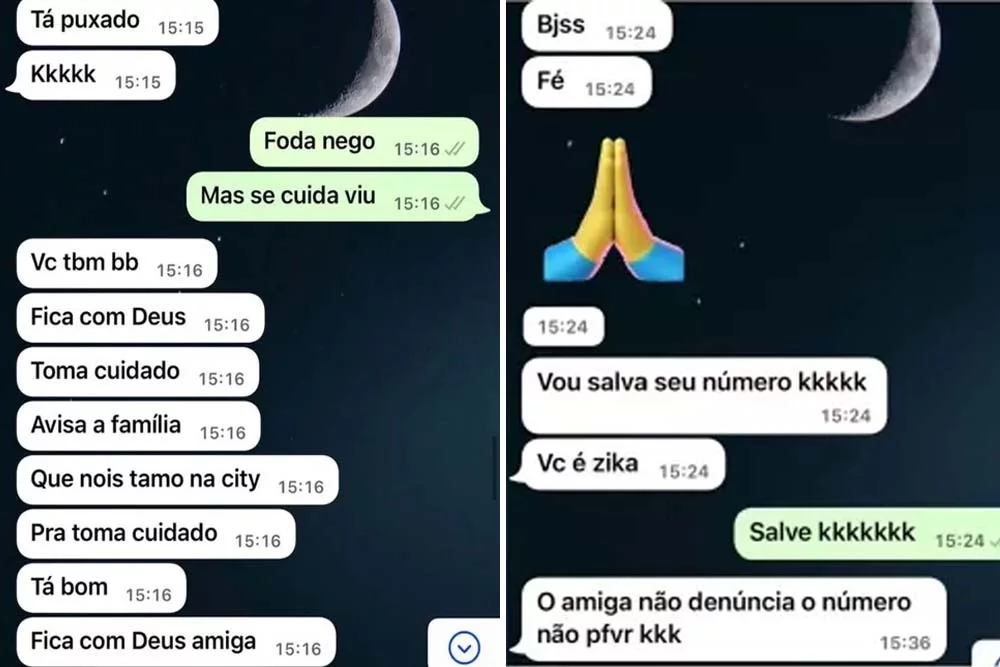
Task: Tap double check marks on 'Foda nego'
Action: click(x=455, y=149)
